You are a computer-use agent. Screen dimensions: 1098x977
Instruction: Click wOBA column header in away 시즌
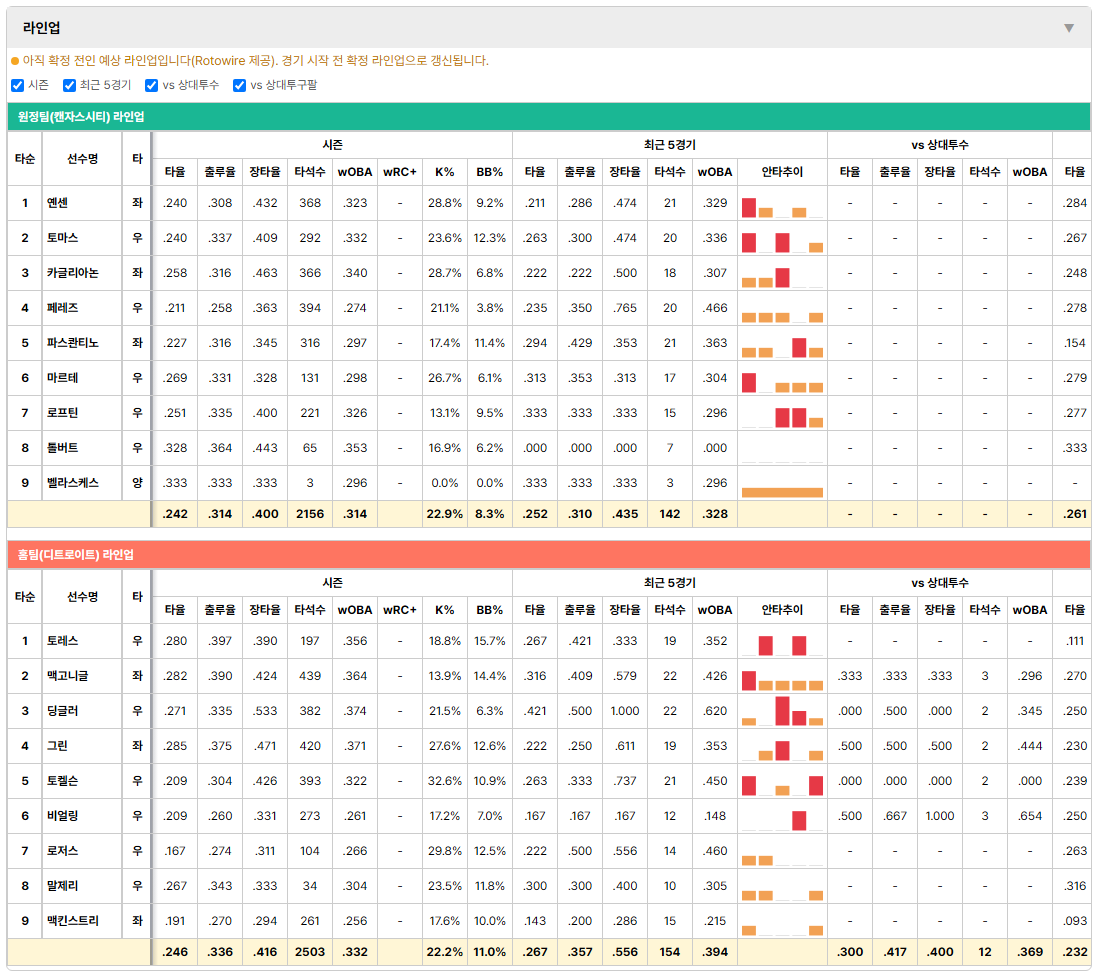point(355,172)
